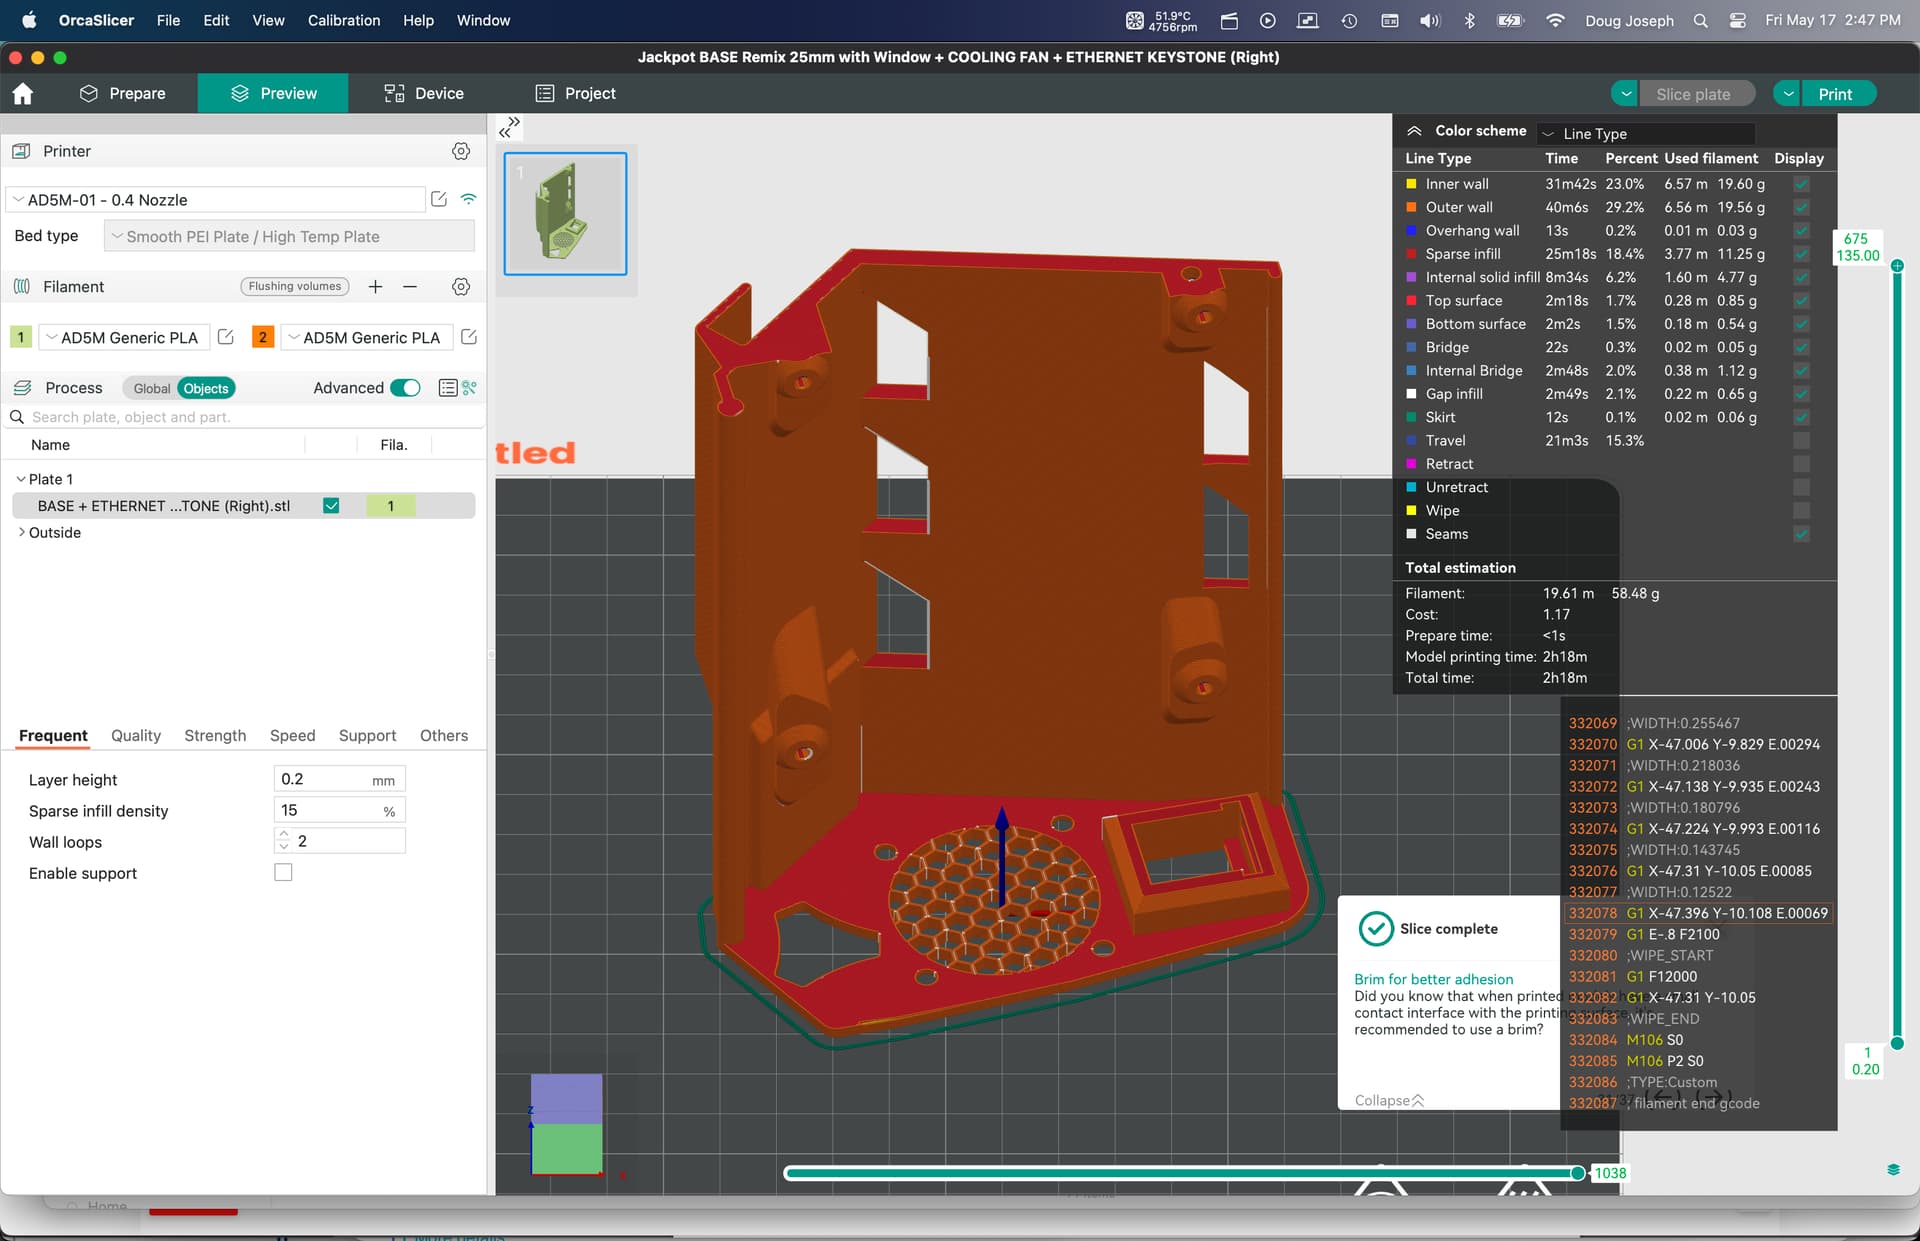
Task: Toggle Travel line type display checkbox
Action: (1801, 441)
